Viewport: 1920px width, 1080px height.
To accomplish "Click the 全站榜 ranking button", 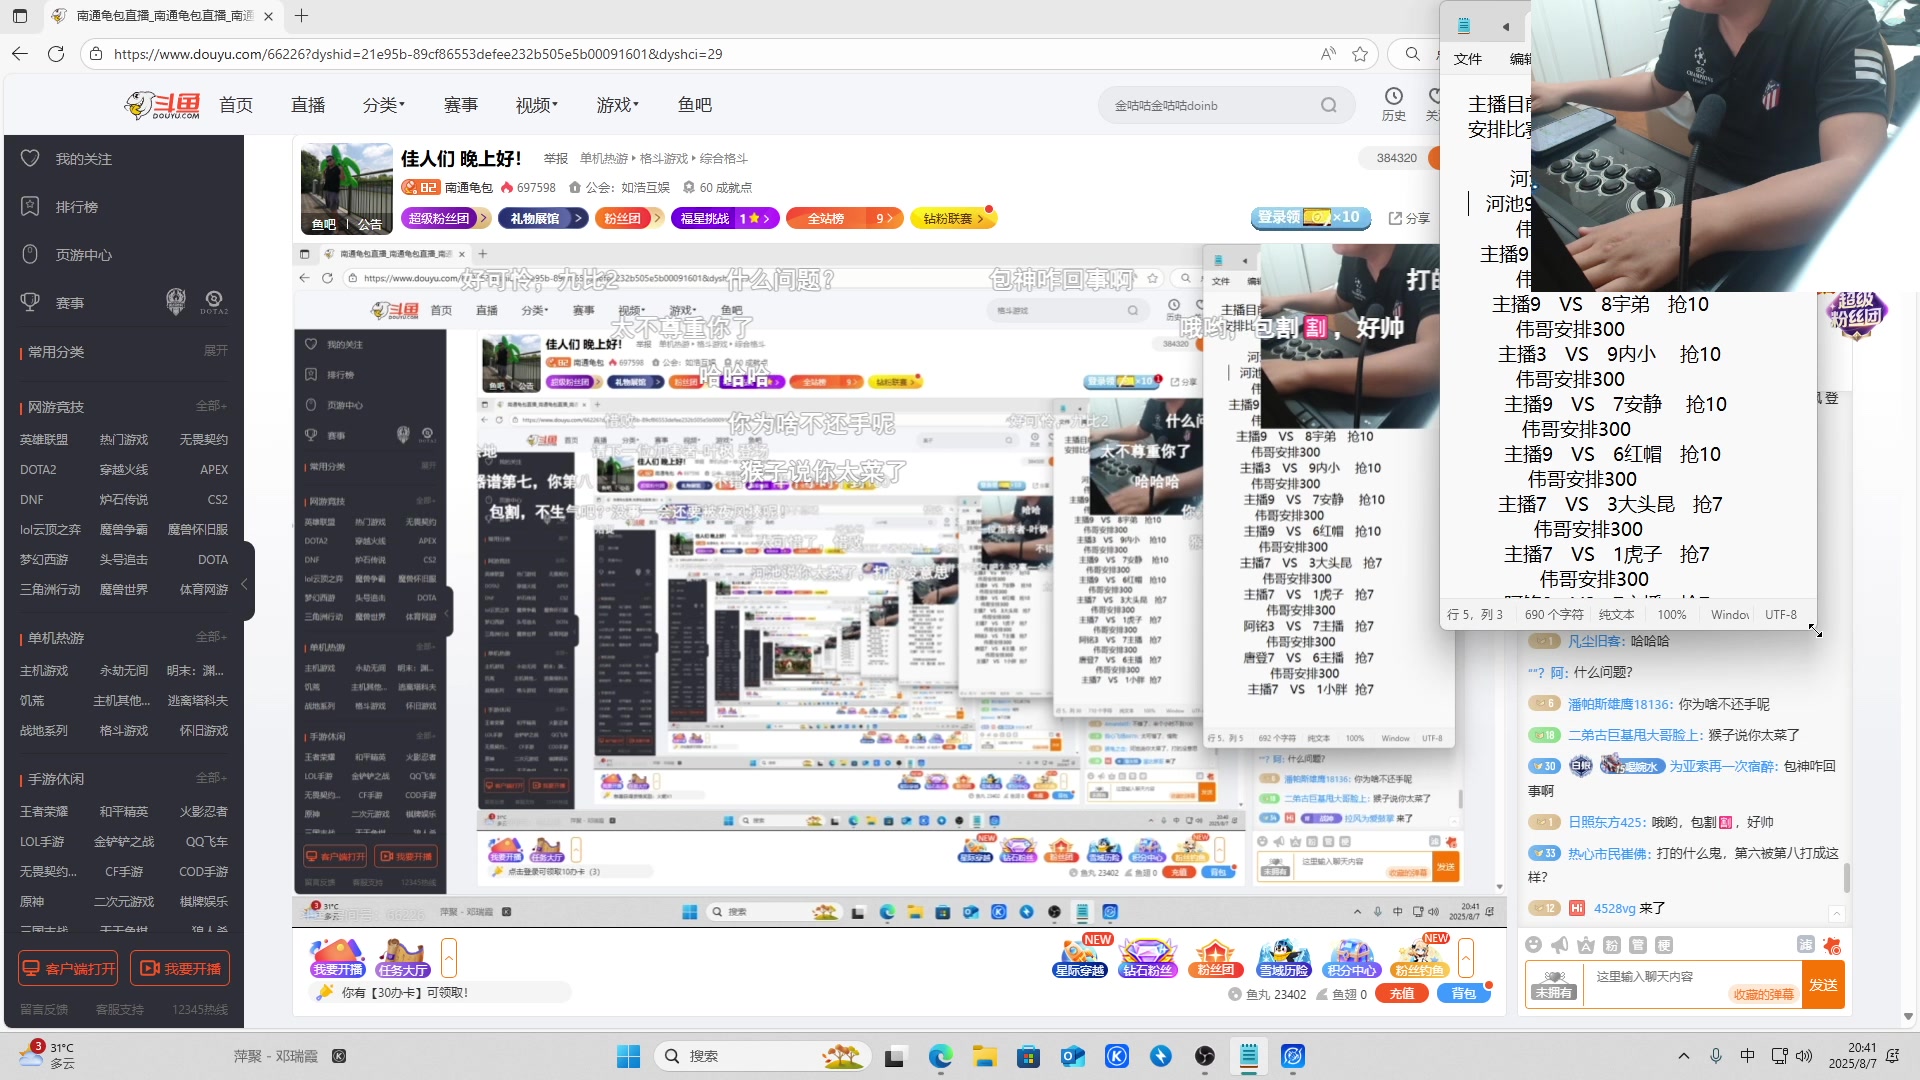I will (845, 218).
